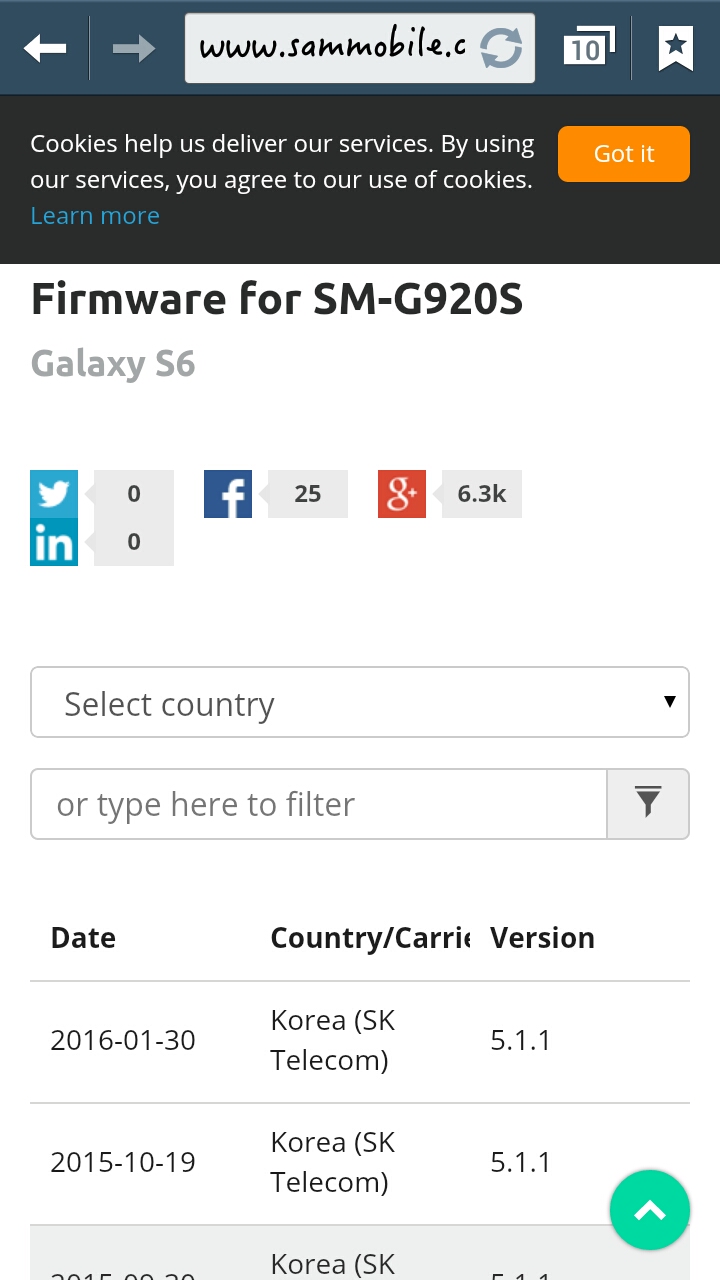Open the 2016-01-30 SK Telecom firmware row
The width and height of the screenshot is (720, 1280).
(x=360, y=1041)
